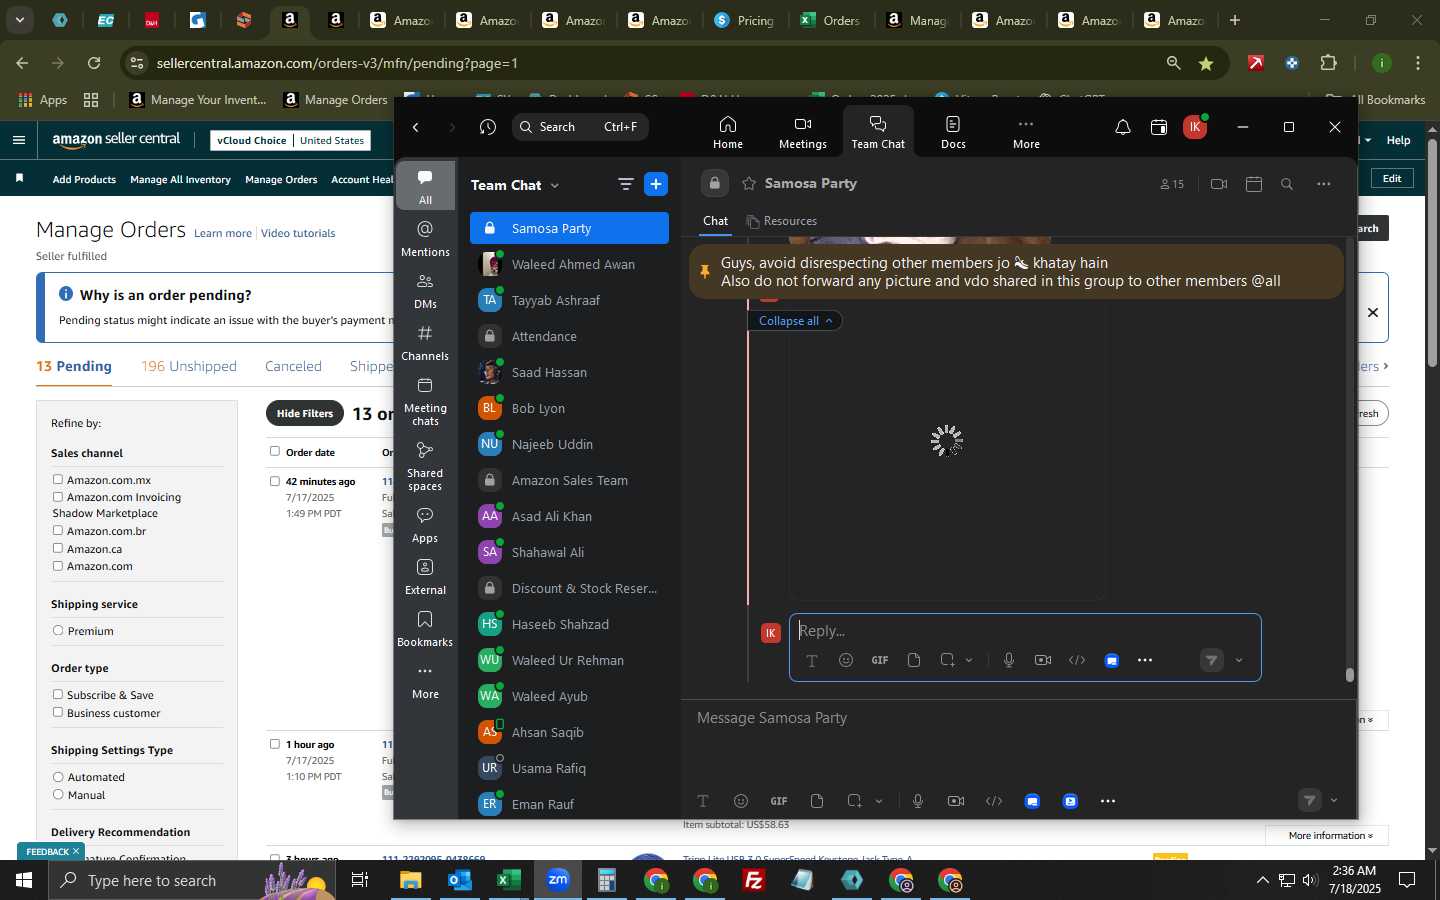Viewport: 1440px width, 900px height.
Task: Open Mentions in Zoom sidebar
Action: (x=425, y=239)
